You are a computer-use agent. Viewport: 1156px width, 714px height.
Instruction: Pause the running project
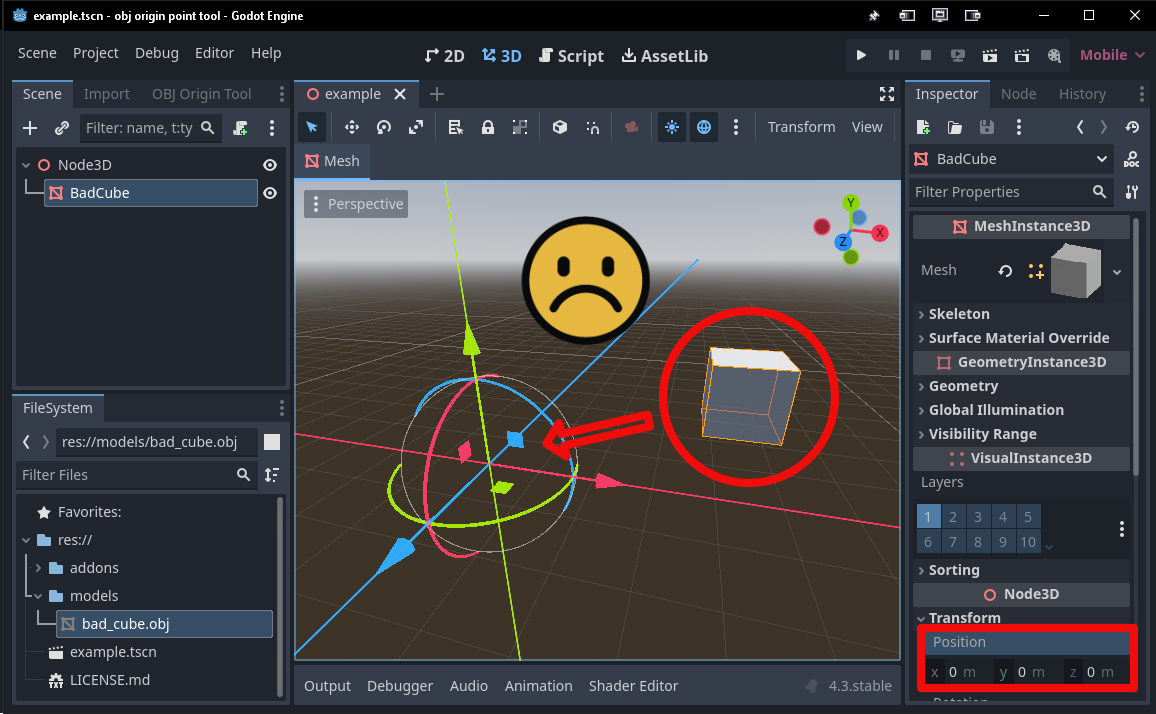[894, 55]
